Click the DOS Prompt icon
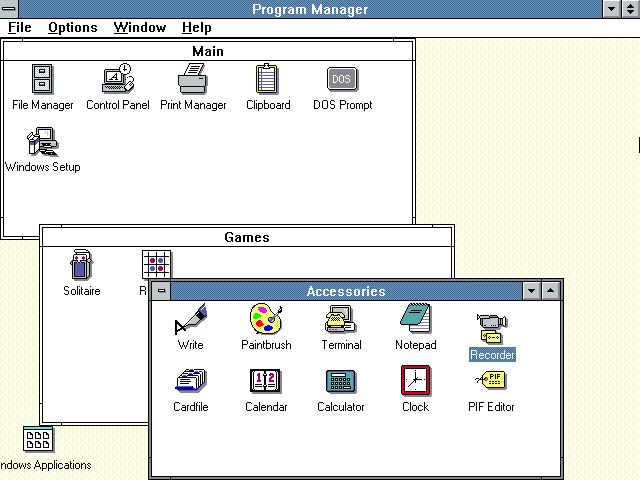640x480 pixels. pos(342,79)
